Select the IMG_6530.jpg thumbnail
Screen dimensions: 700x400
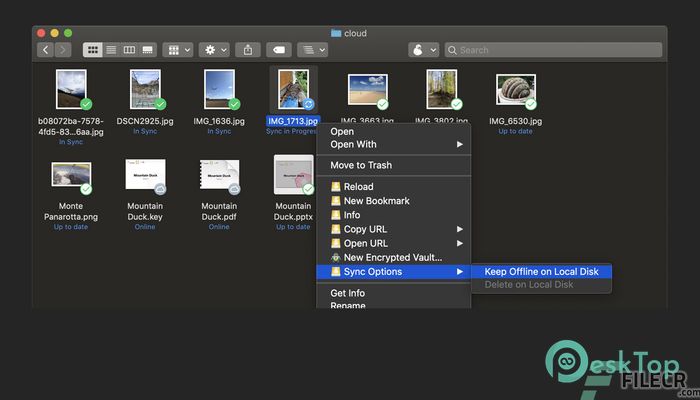pos(516,89)
